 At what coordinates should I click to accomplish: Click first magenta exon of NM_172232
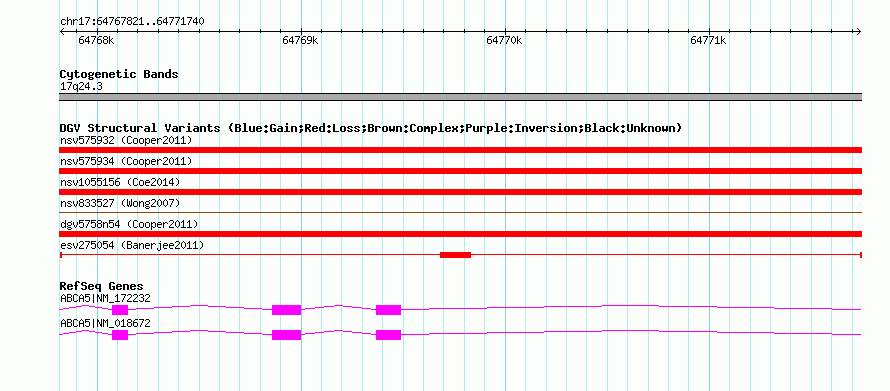(120, 310)
